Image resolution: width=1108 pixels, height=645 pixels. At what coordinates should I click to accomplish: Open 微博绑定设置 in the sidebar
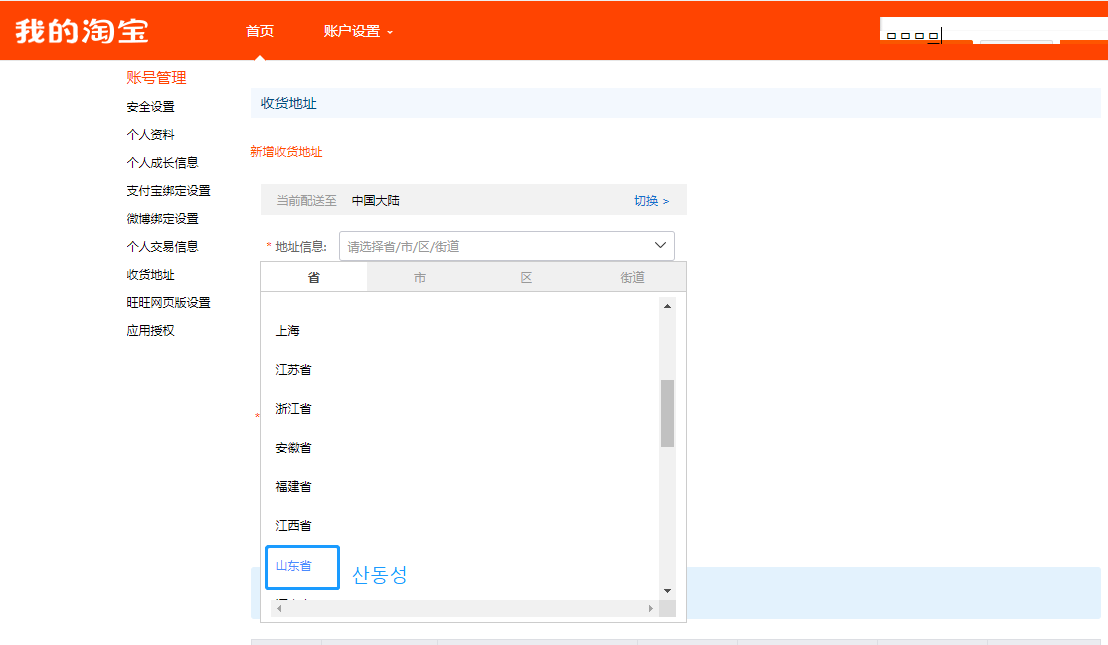click(x=163, y=218)
